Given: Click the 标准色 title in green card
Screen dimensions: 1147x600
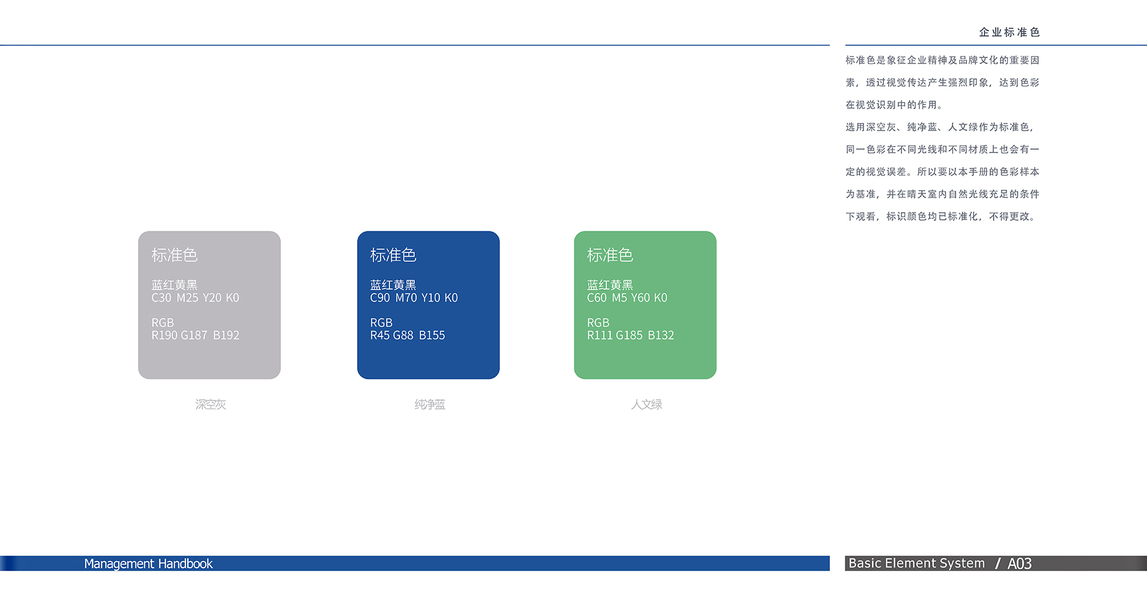Looking at the screenshot, I should pos(610,255).
